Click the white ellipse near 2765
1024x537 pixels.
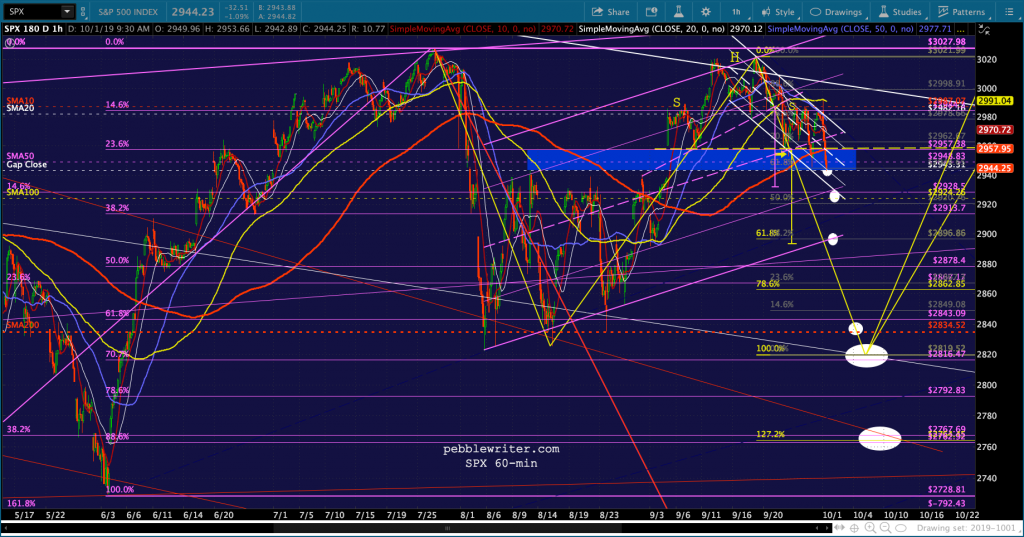click(x=880, y=438)
